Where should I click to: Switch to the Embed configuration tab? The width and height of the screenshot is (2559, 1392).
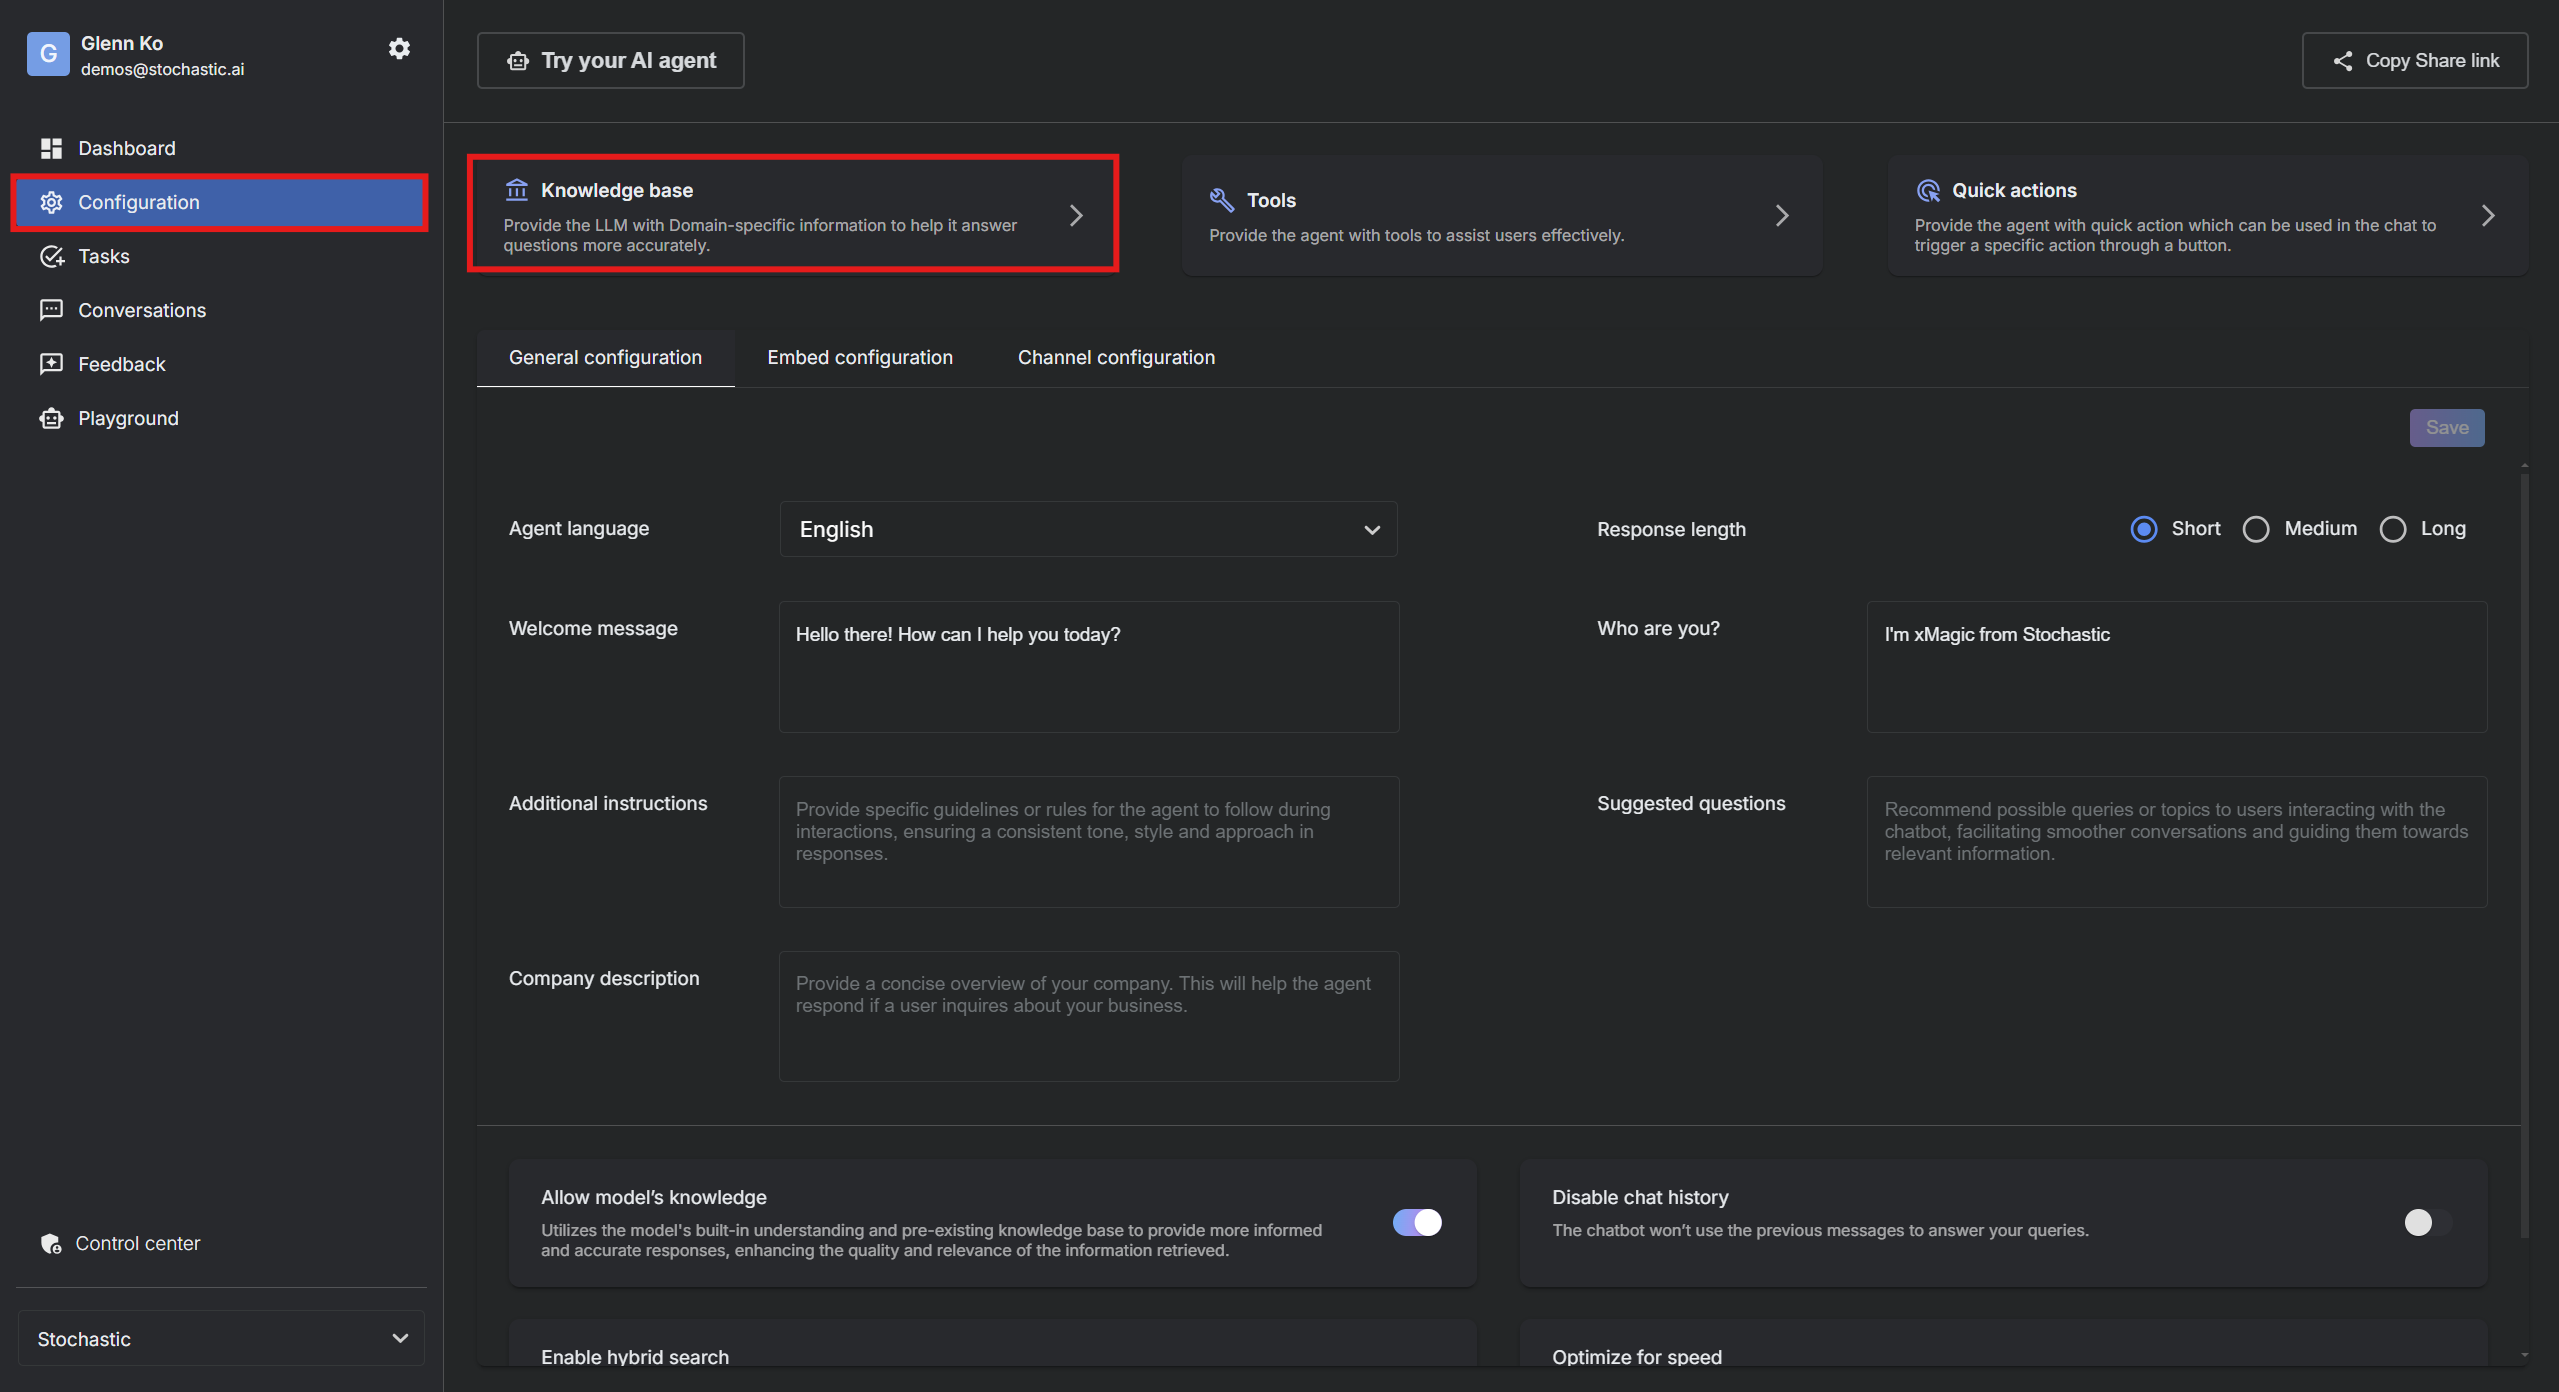pos(860,357)
